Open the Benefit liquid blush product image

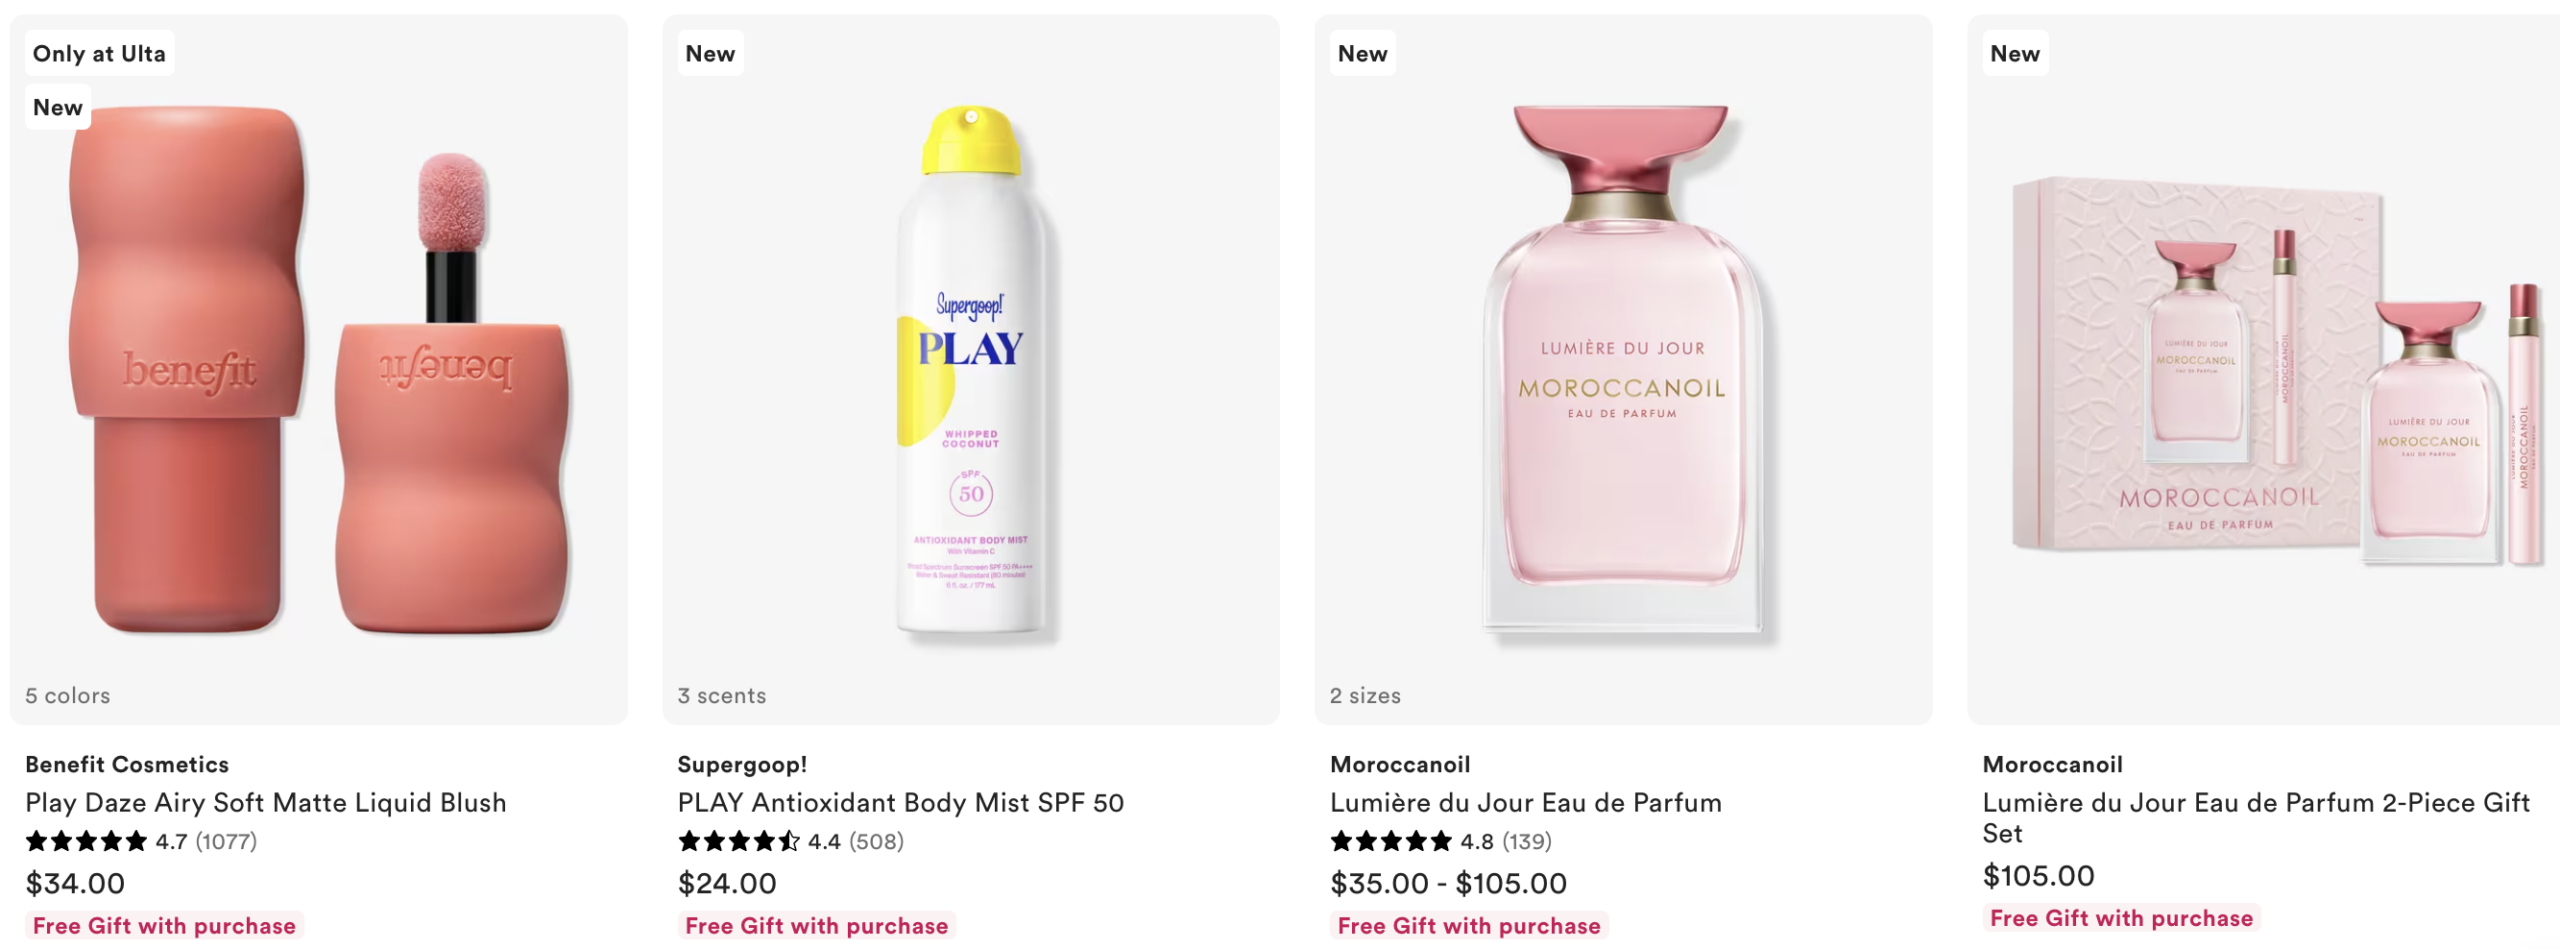click(318, 370)
